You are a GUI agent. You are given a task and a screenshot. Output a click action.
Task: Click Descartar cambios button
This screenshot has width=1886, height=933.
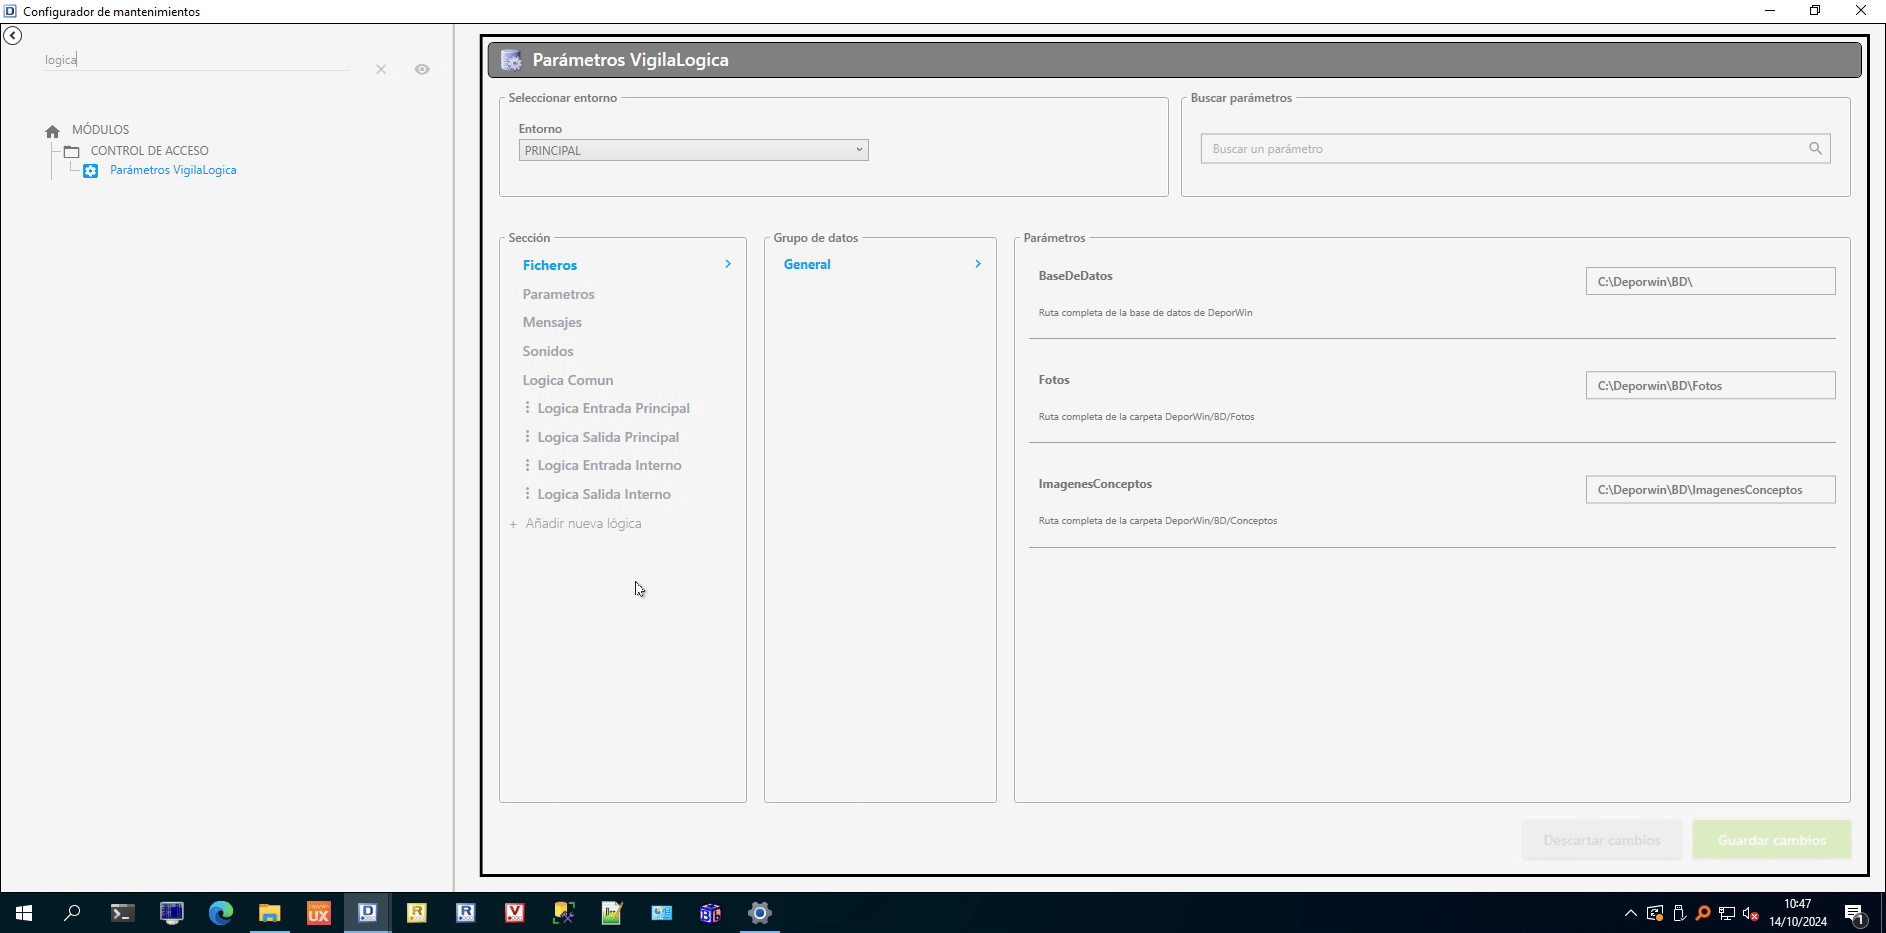pyautogui.click(x=1602, y=840)
